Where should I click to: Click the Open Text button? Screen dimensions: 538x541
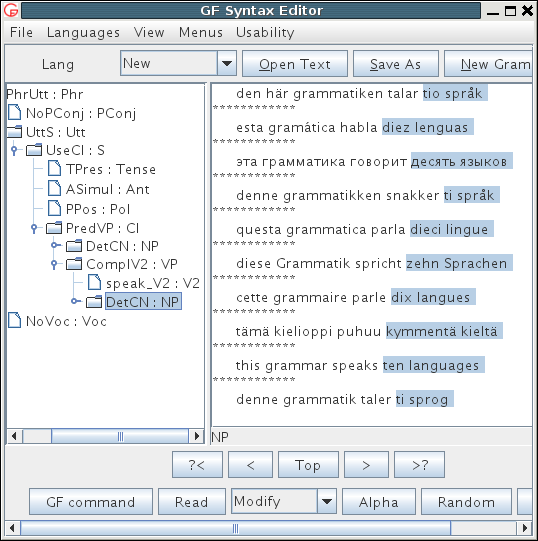tap(295, 64)
